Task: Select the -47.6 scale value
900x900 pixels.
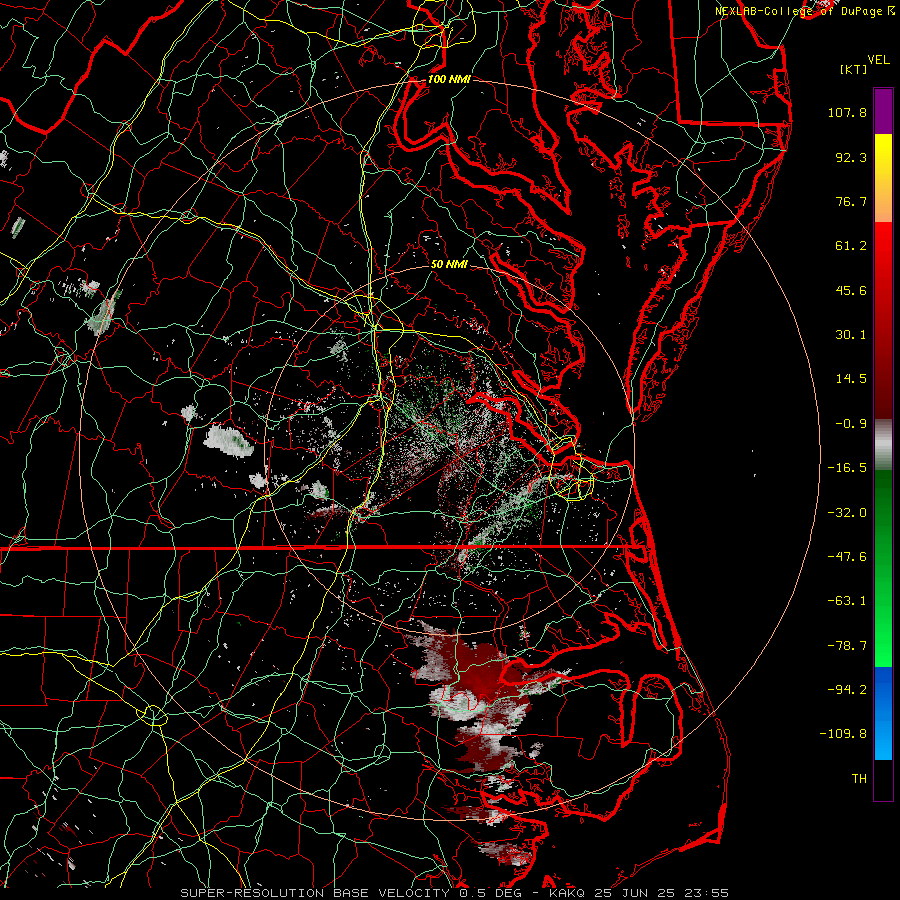Action: click(847, 557)
